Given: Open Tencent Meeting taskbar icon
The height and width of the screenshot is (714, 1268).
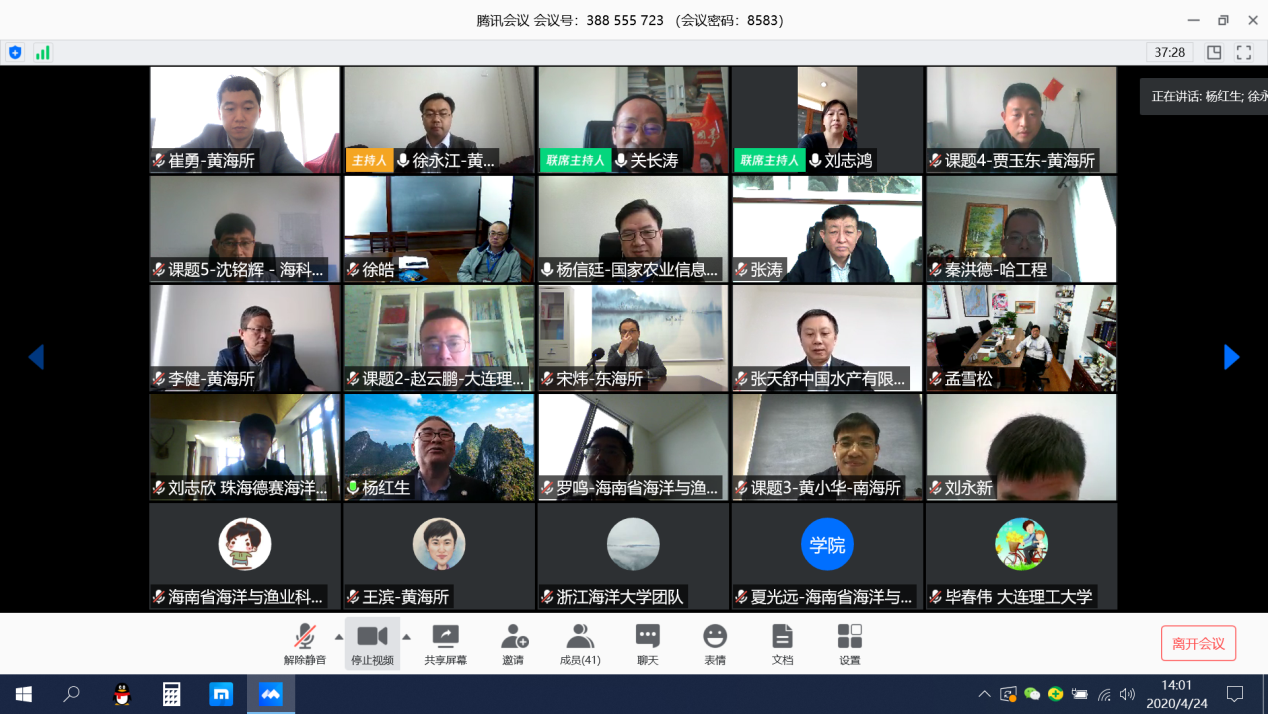Looking at the screenshot, I should [270, 694].
